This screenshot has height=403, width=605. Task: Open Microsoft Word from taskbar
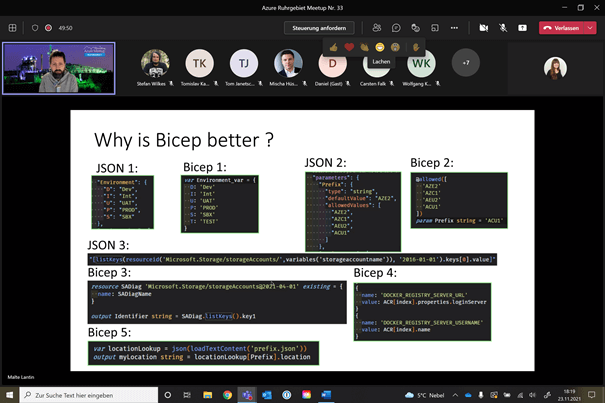tap(326, 395)
